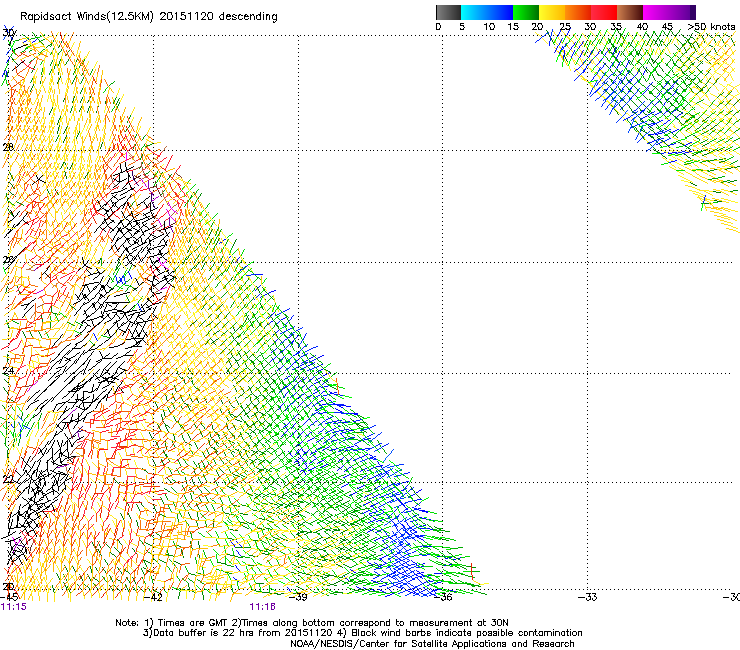The height and width of the screenshot is (650, 740).
Task: Select the green 15-20 knots legend segment
Action: (526, 12)
